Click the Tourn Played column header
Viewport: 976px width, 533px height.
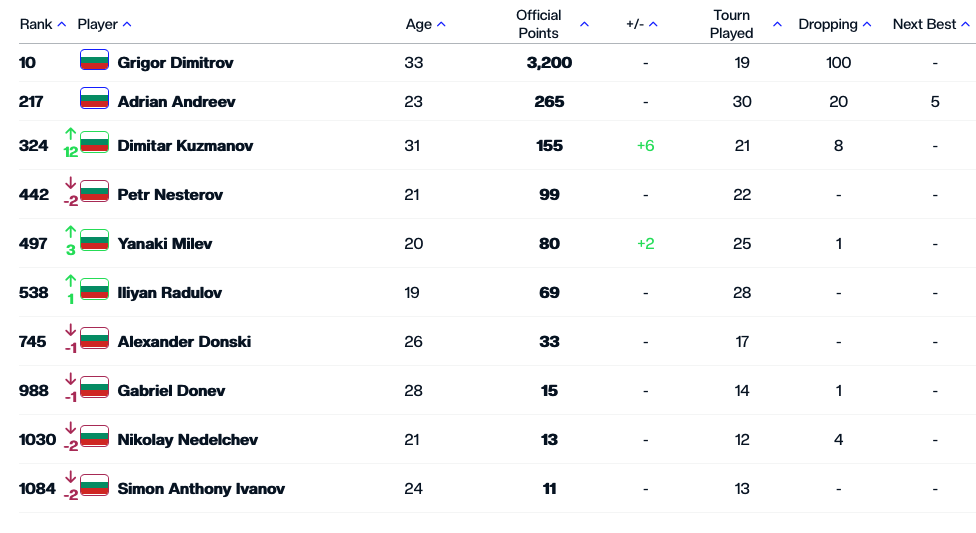click(732, 24)
